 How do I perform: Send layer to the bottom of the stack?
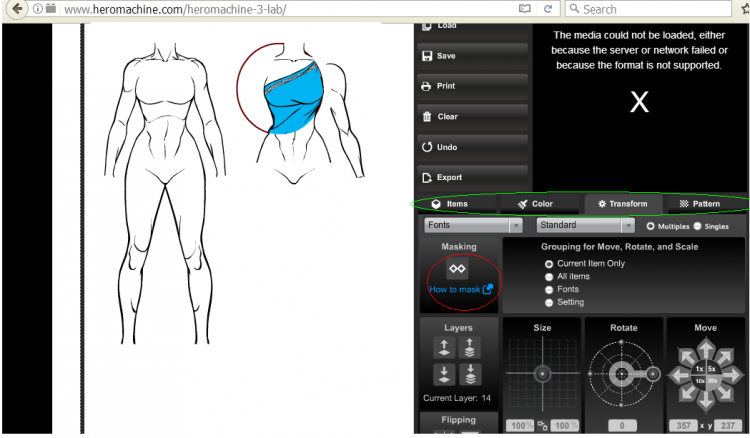468,375
